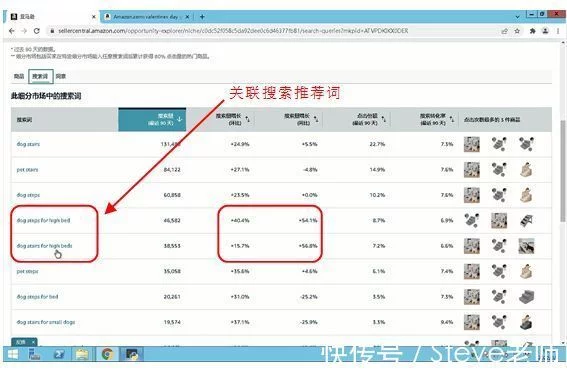Open 'dog steps for bed' term
This screenshot has width=567, height=373.
click(37, 297)
